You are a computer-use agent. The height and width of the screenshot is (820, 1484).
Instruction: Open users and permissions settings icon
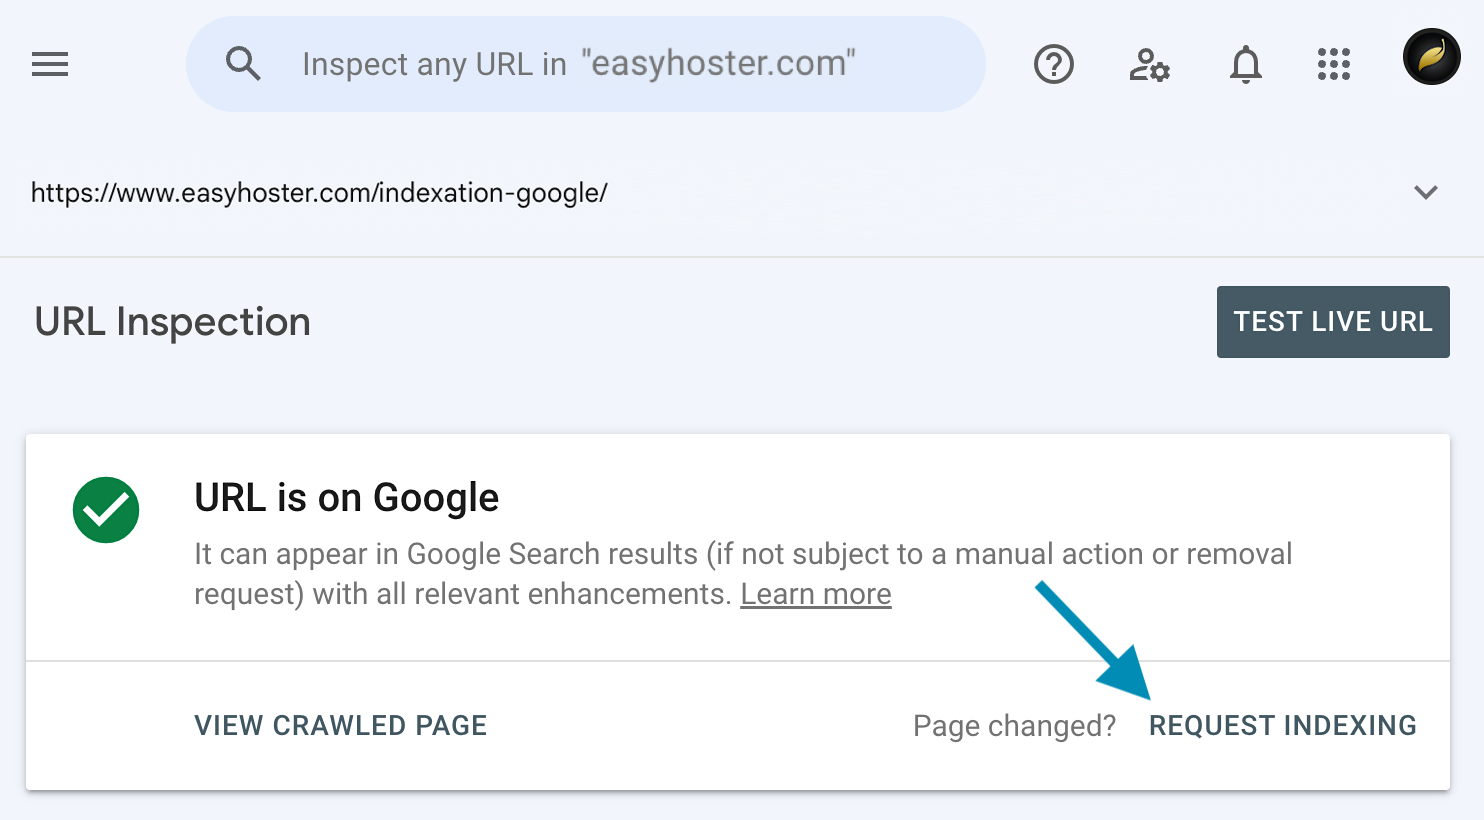1149,65
